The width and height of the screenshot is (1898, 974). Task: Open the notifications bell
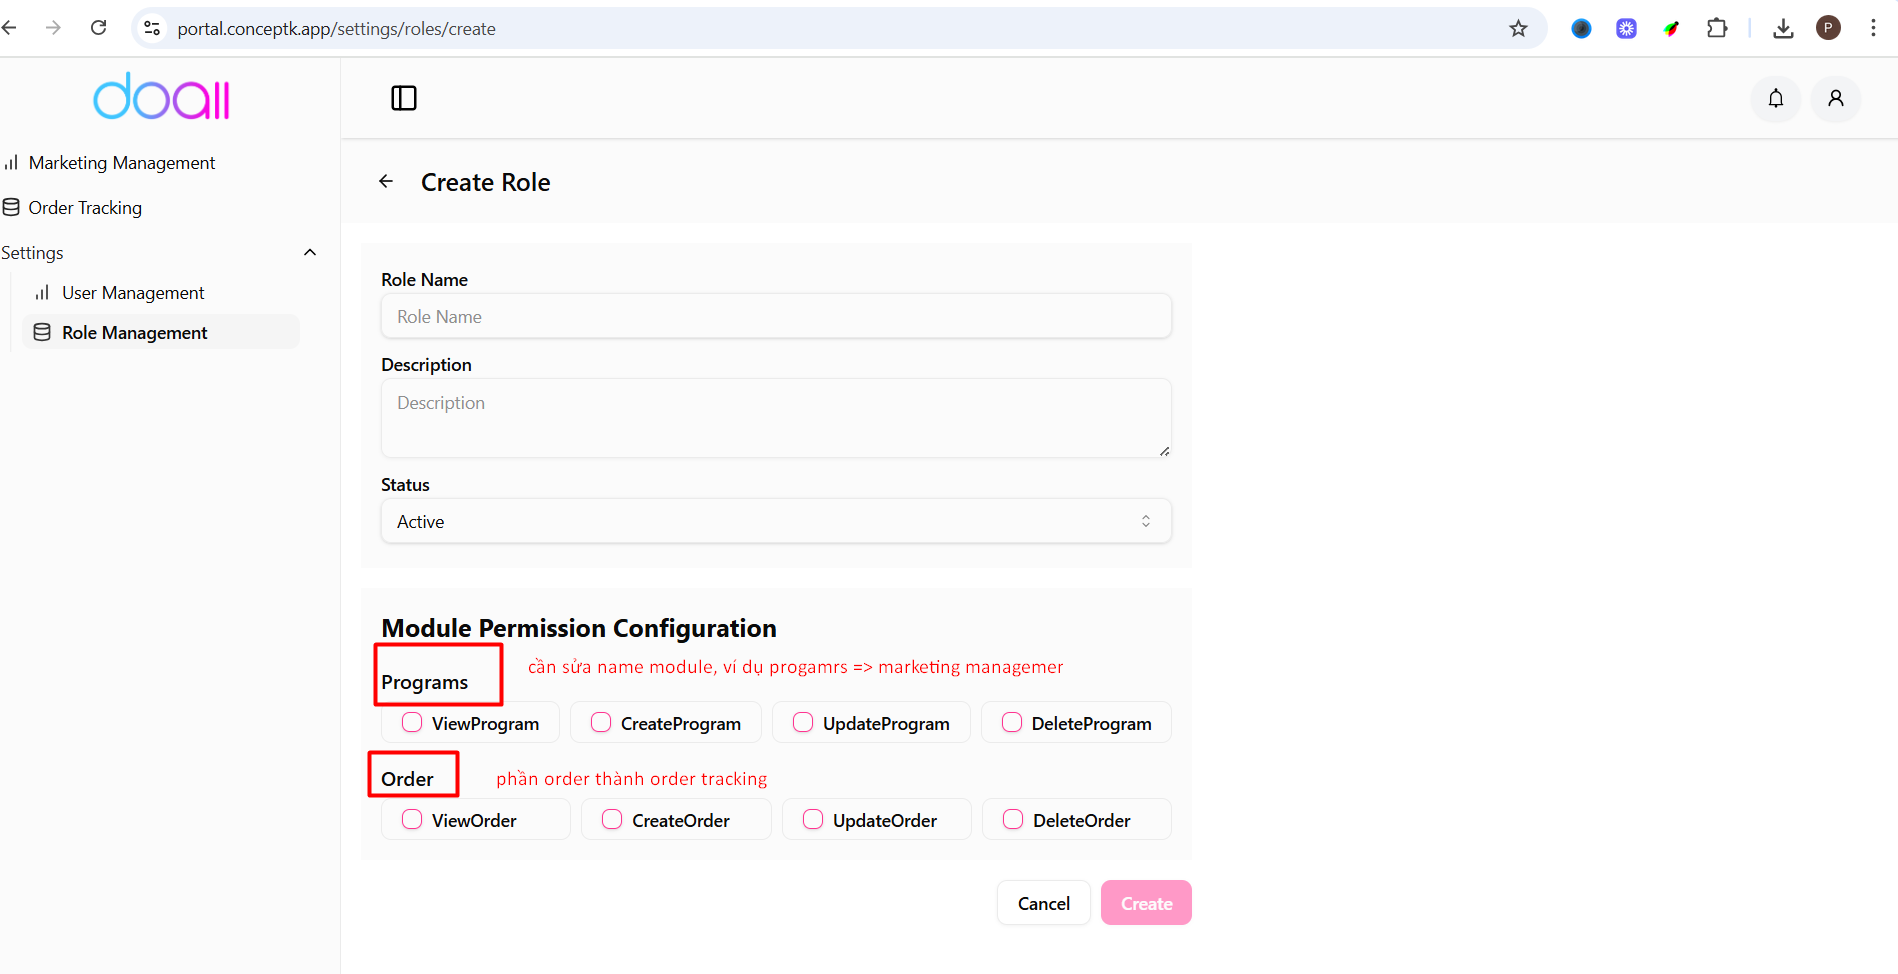1775,98
